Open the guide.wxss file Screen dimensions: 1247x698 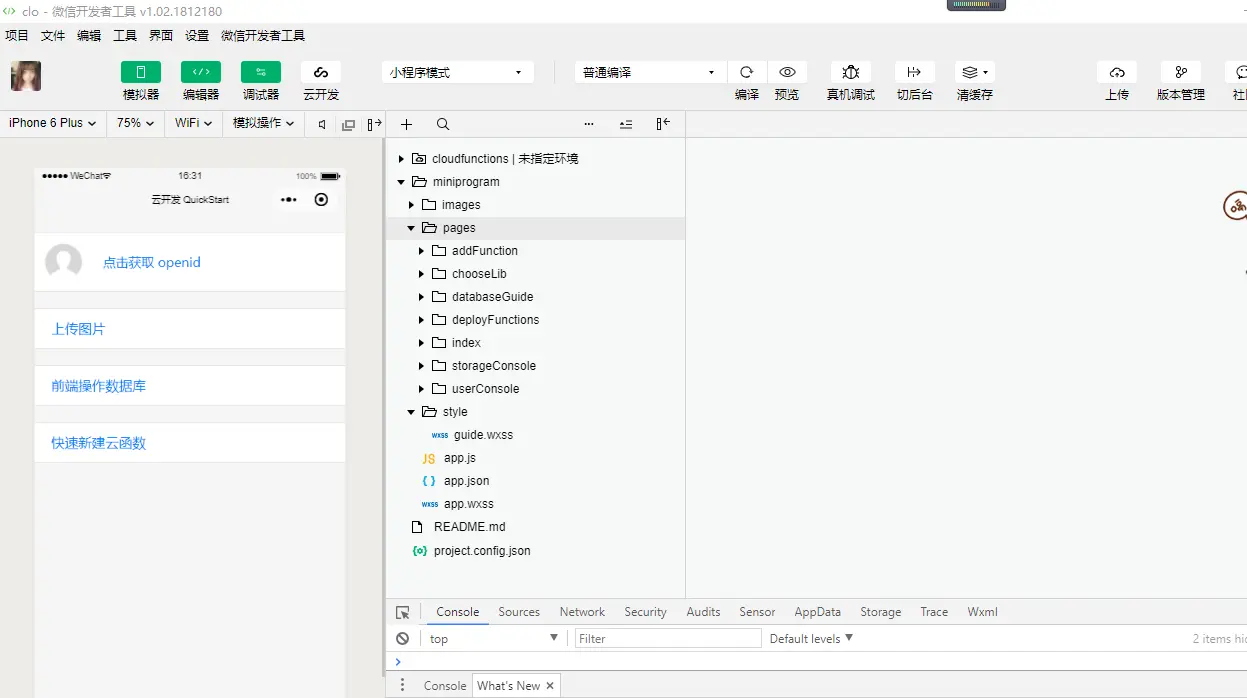(483, 435)
